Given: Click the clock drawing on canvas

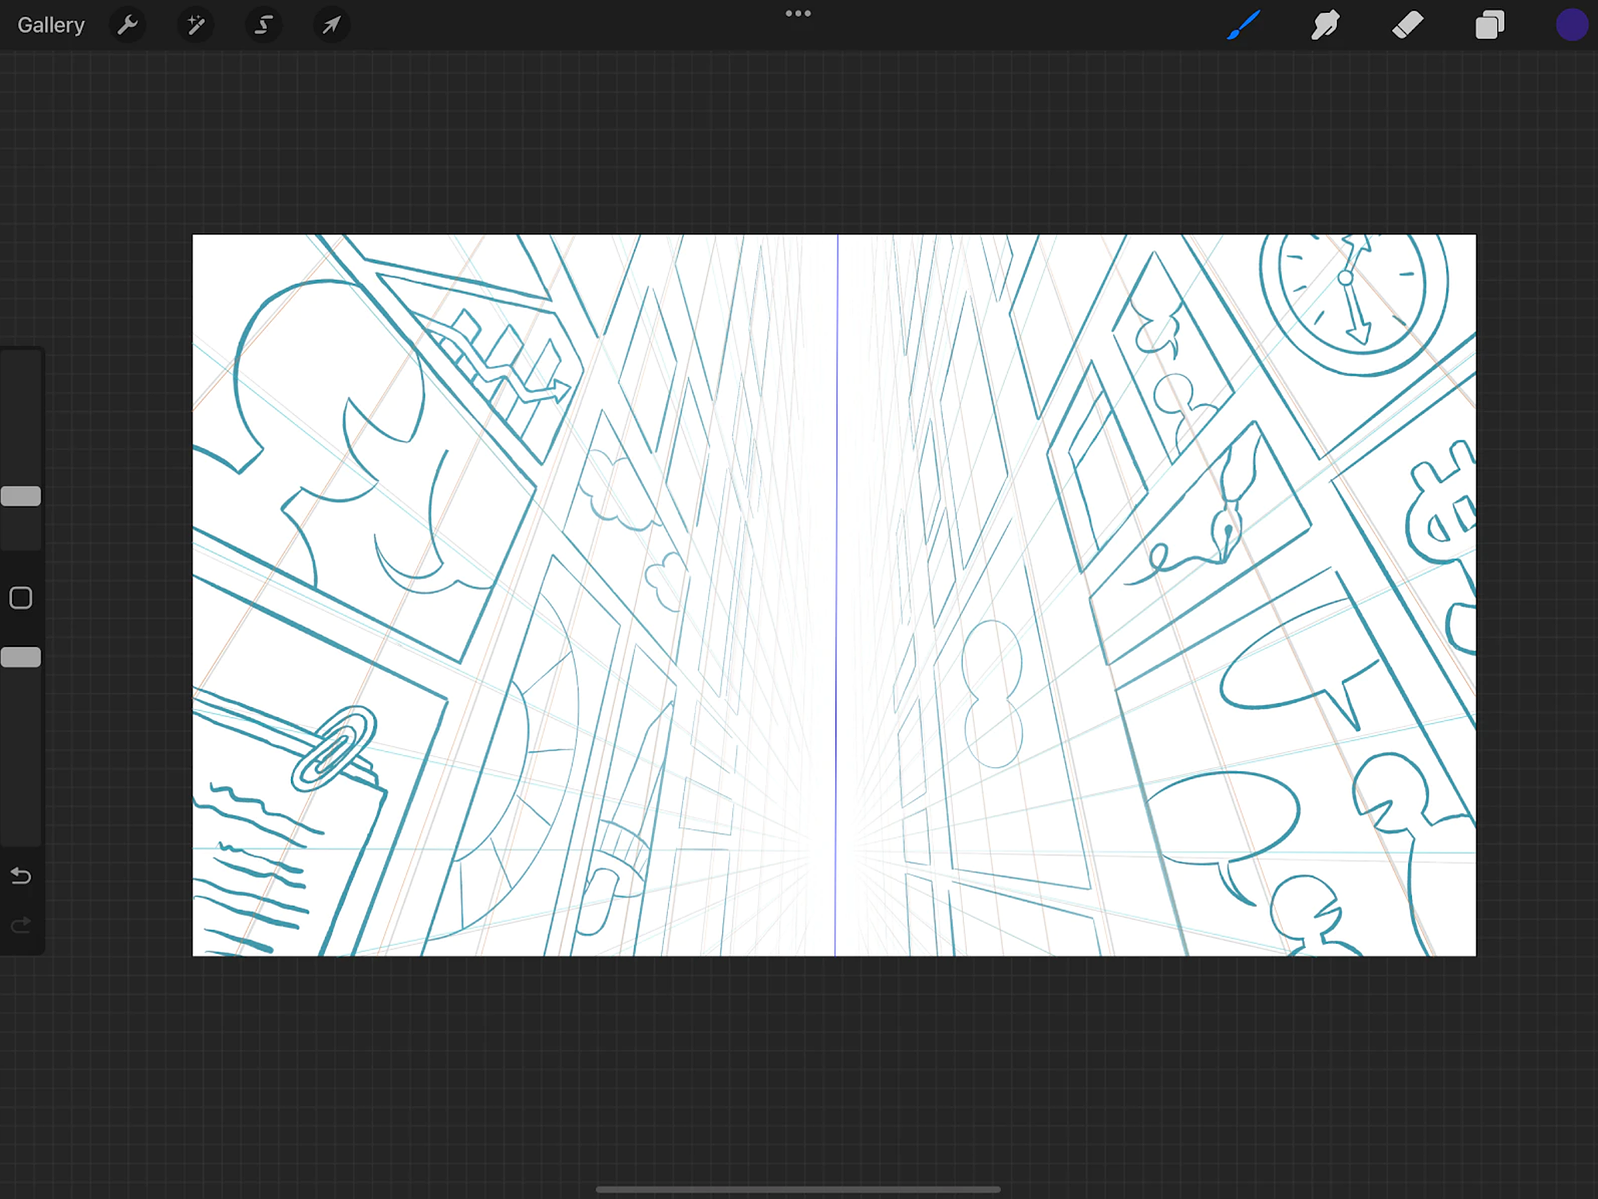Looking at the screenshot, I should [x=1353, y=304].
